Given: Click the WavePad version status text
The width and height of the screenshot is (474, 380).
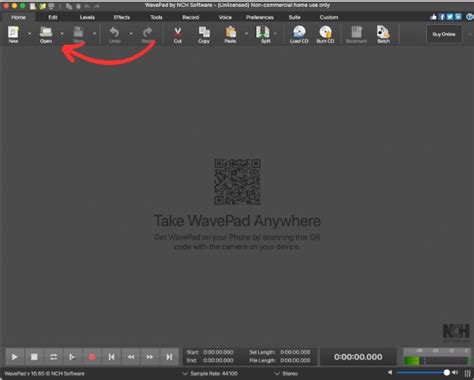Looking at the screenshot, I should (44, 374).
